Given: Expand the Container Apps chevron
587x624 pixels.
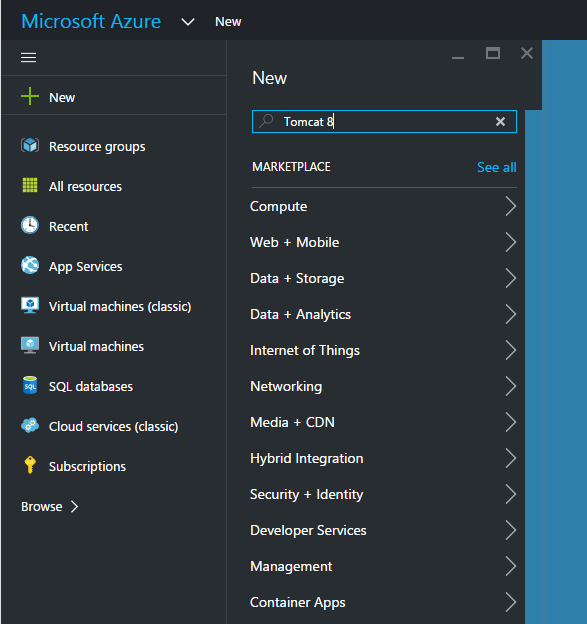Looking at the screenshot, I should point(511,602).
